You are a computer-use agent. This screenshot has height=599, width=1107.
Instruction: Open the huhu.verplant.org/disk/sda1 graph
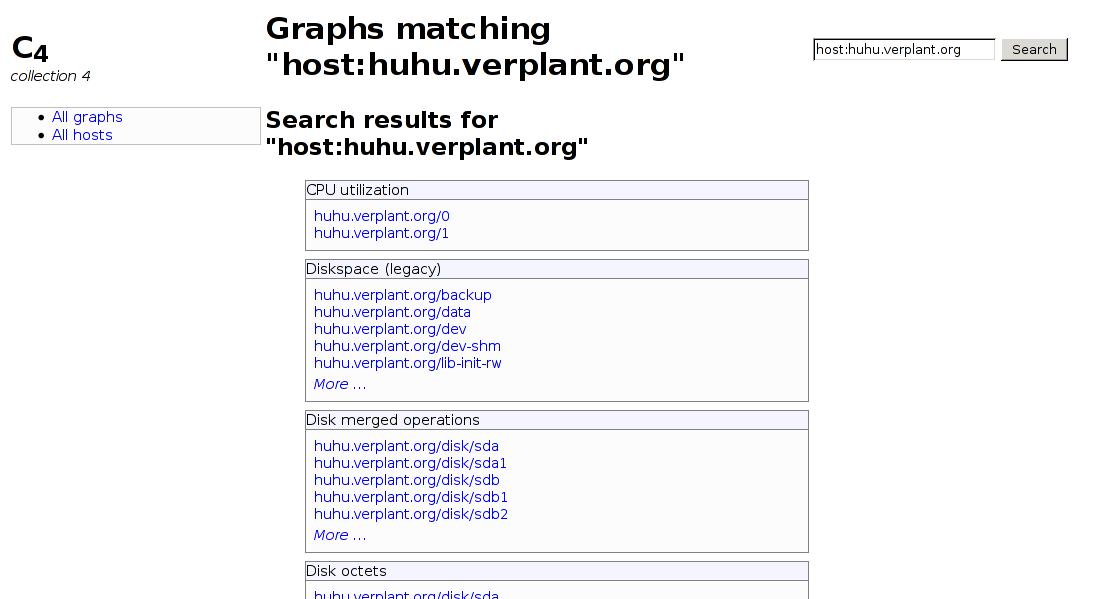tap(410, 463)
